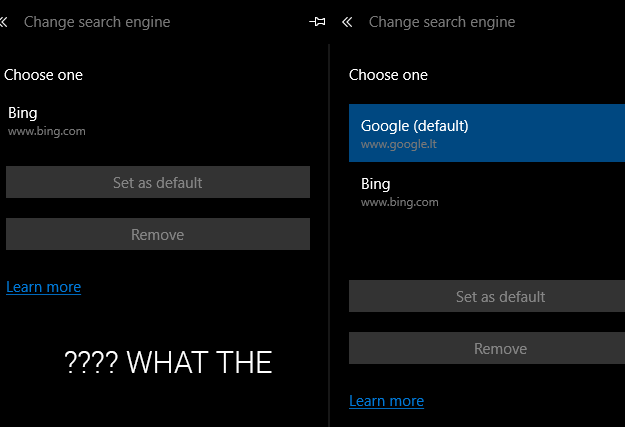Click the right panel's Change search engine title
The width and height of the screenshot is (625, 427).
(x=442, y=22)
